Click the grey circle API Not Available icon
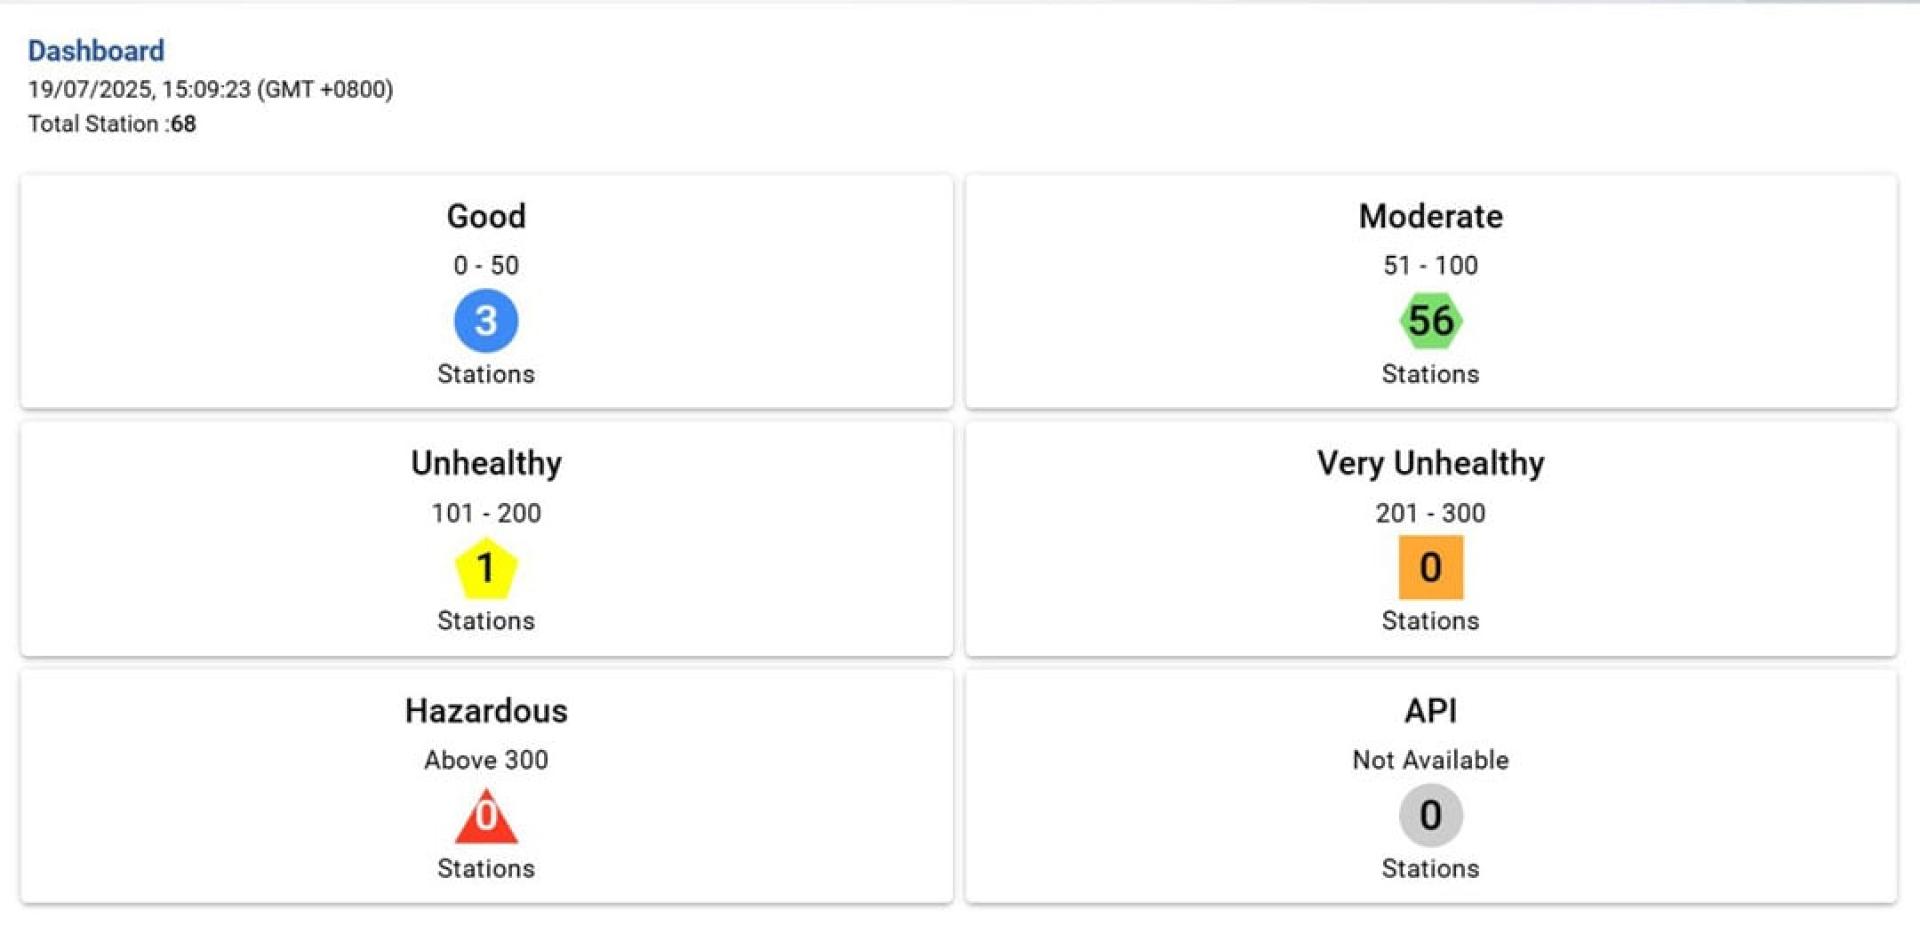Screen dimensions: 1920x926 click(x=1430, y=815)
